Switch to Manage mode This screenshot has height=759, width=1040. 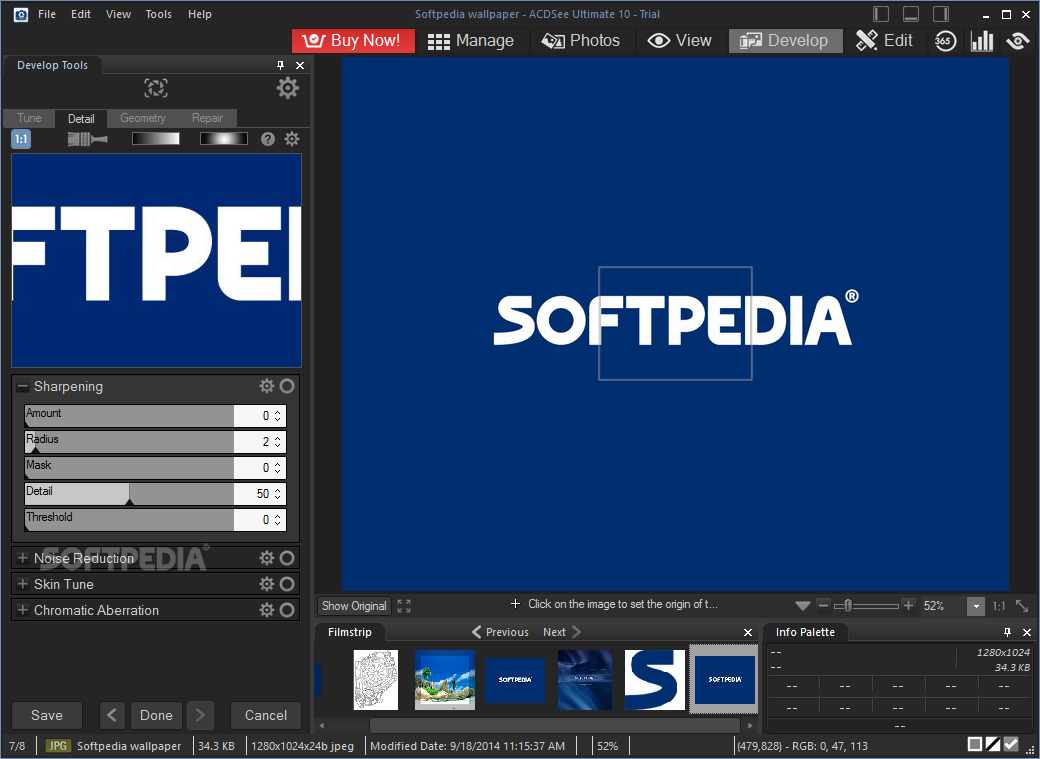click(471, 40)
